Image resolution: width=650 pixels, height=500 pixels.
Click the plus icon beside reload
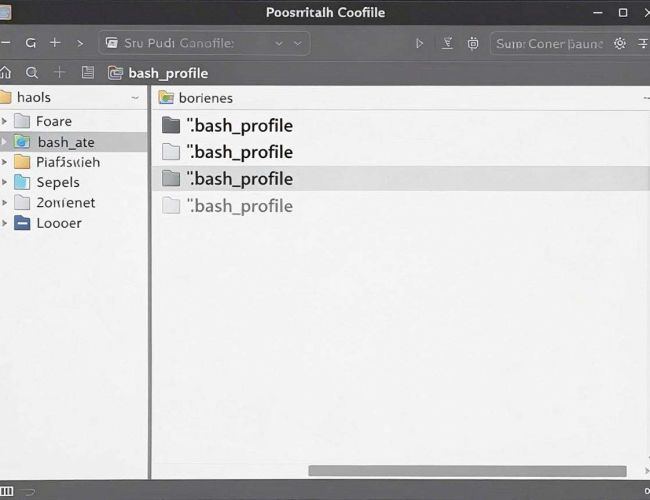click(x=55, y=43)
